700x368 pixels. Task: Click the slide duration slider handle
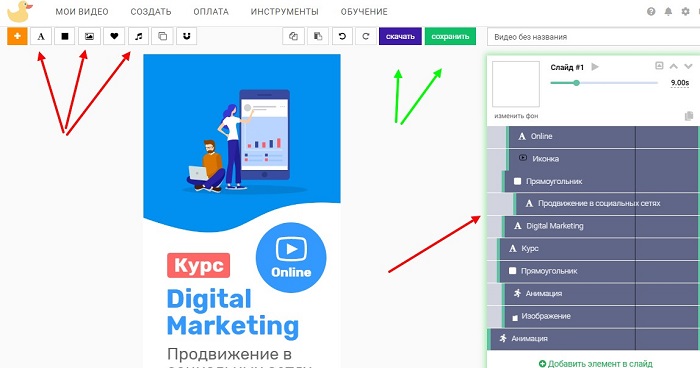(576, 83)
